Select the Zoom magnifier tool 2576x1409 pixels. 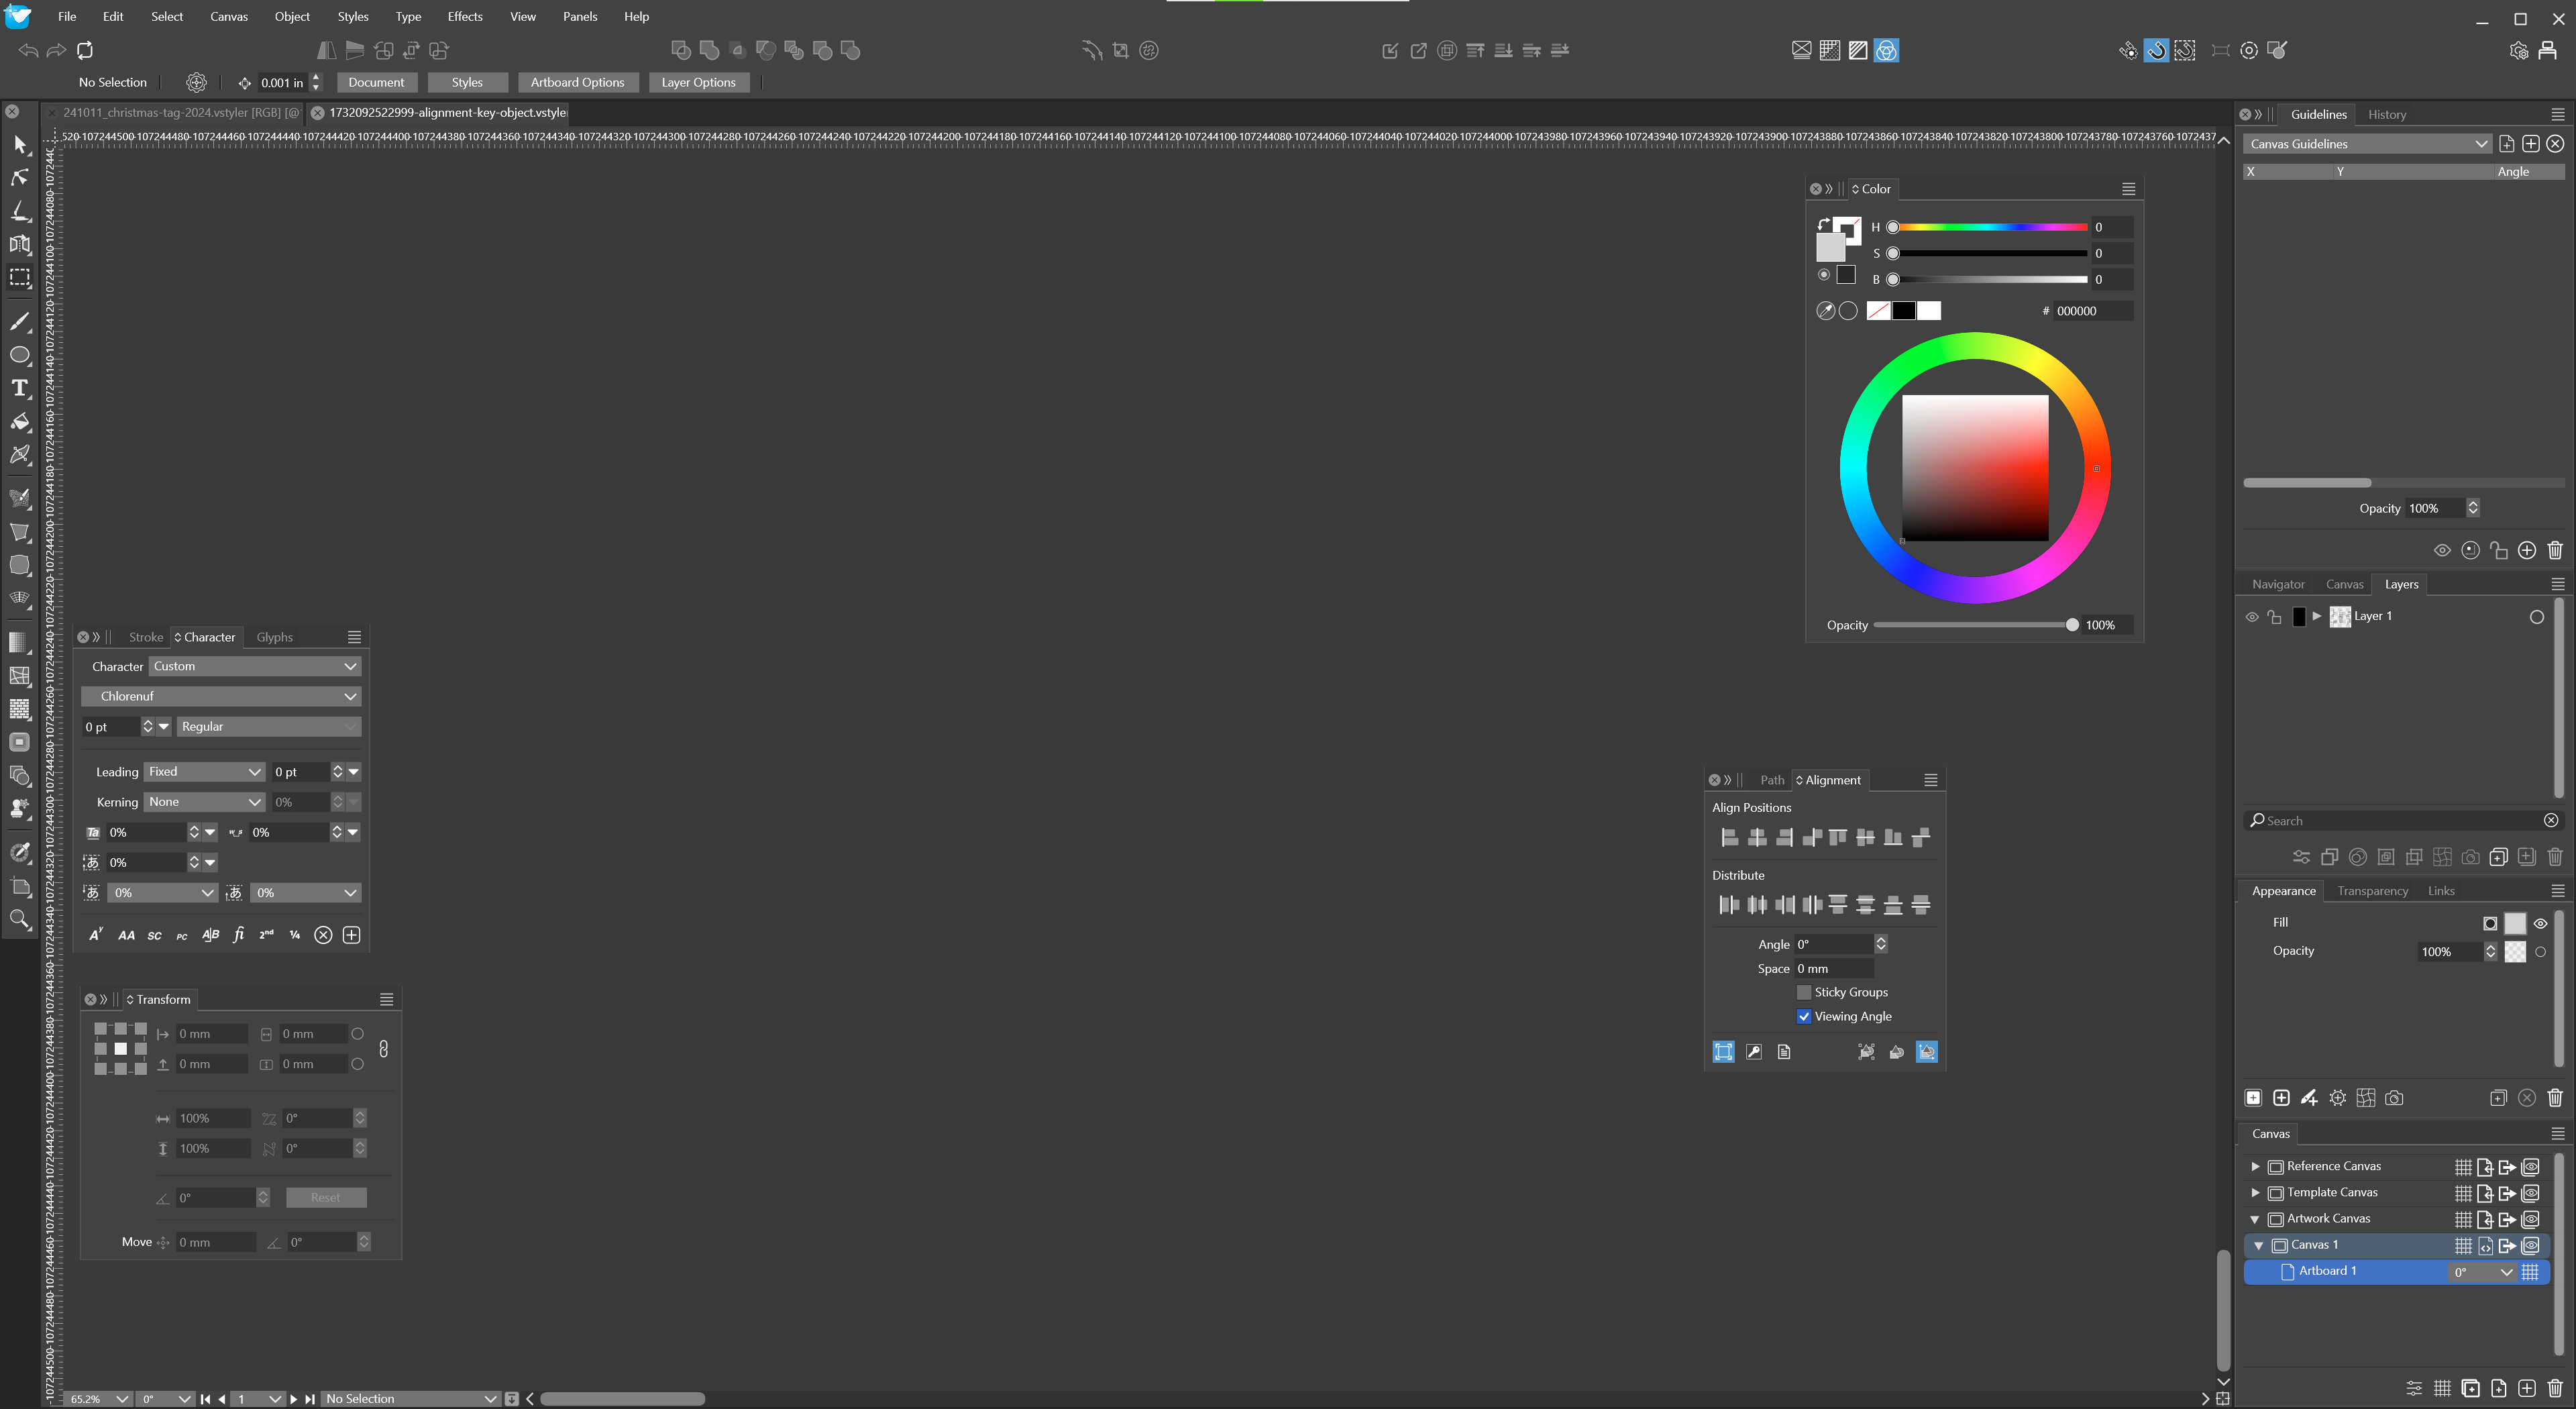(20, 919)
